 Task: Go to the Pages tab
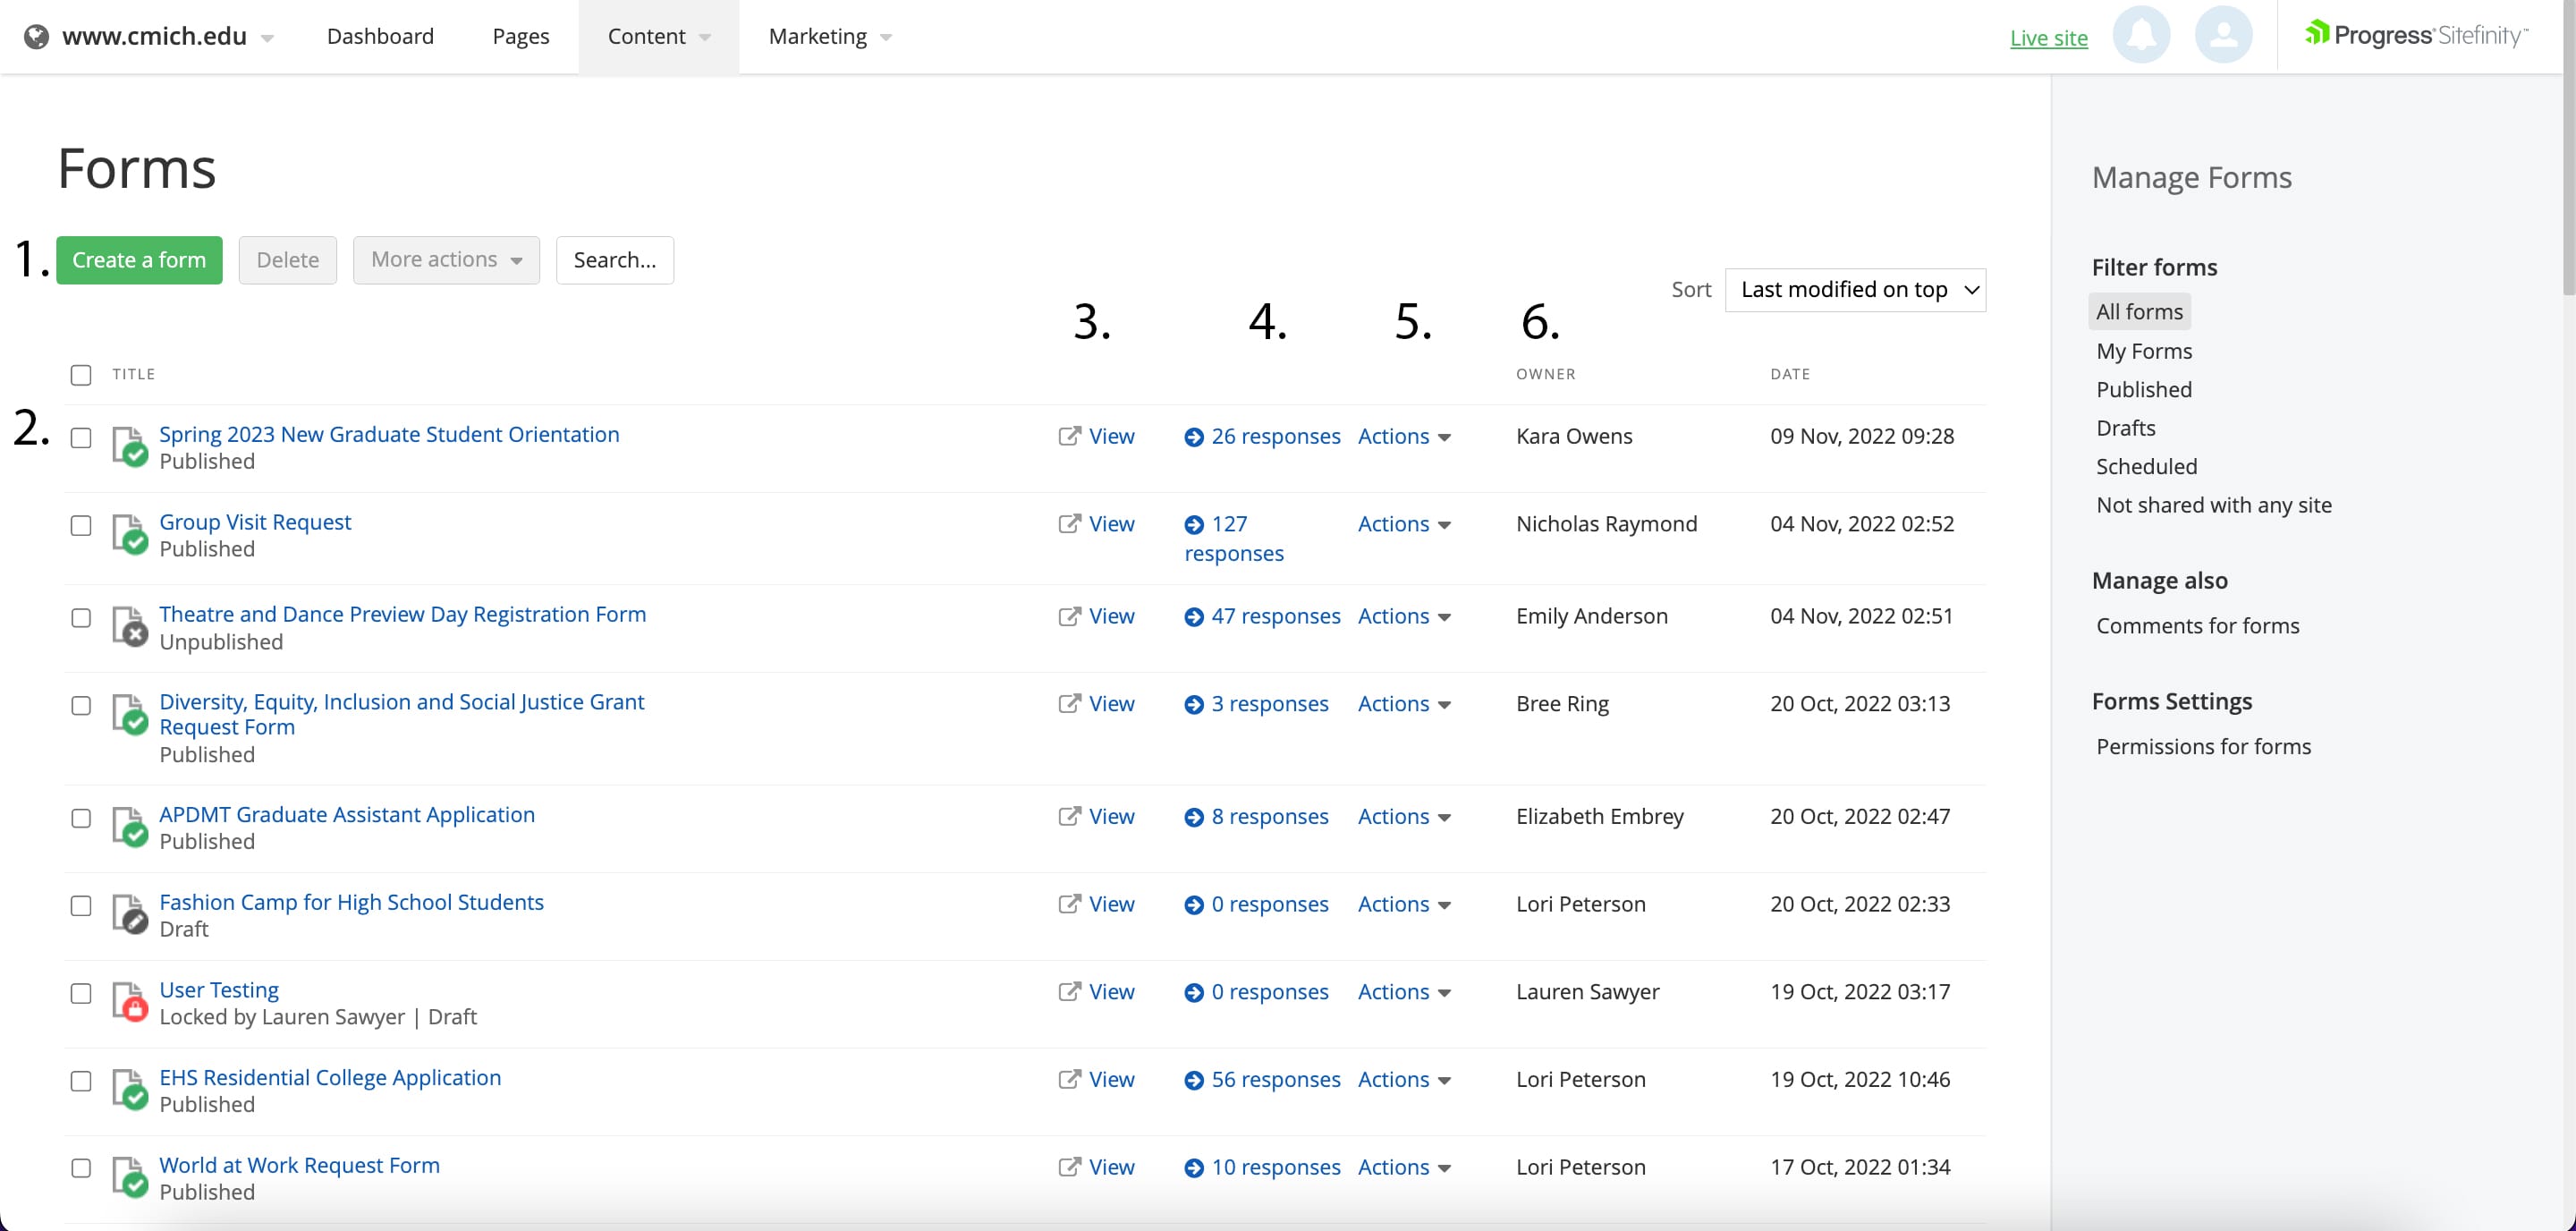520,37
